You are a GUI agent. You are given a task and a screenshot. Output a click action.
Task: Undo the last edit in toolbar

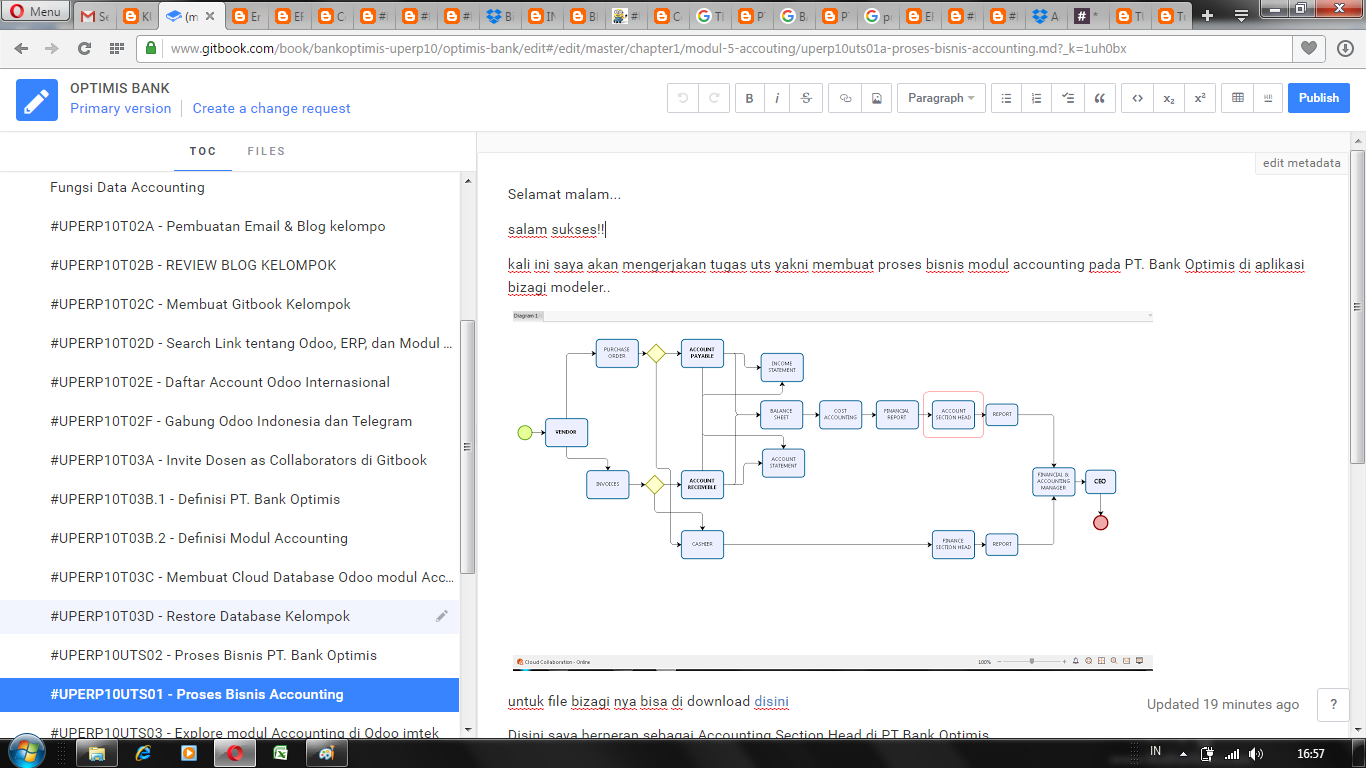pos(683,98)
